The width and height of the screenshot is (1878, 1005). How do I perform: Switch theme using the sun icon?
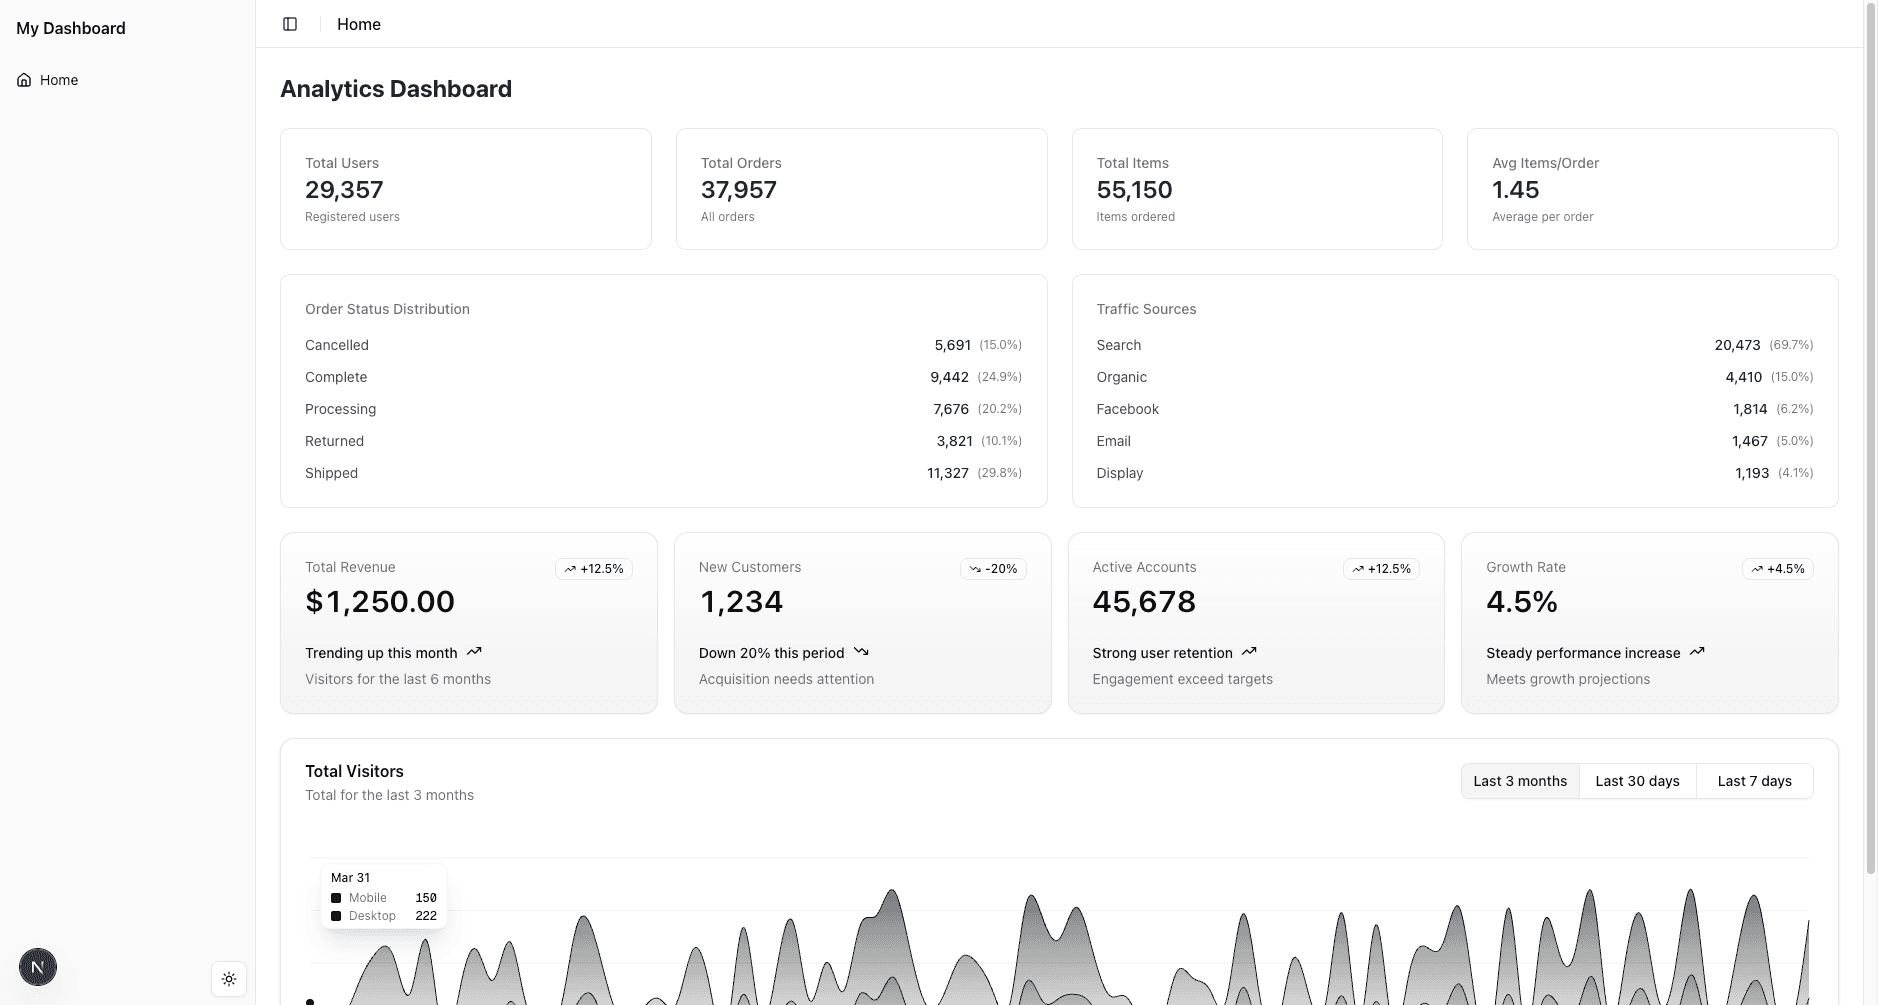(229, 979)
